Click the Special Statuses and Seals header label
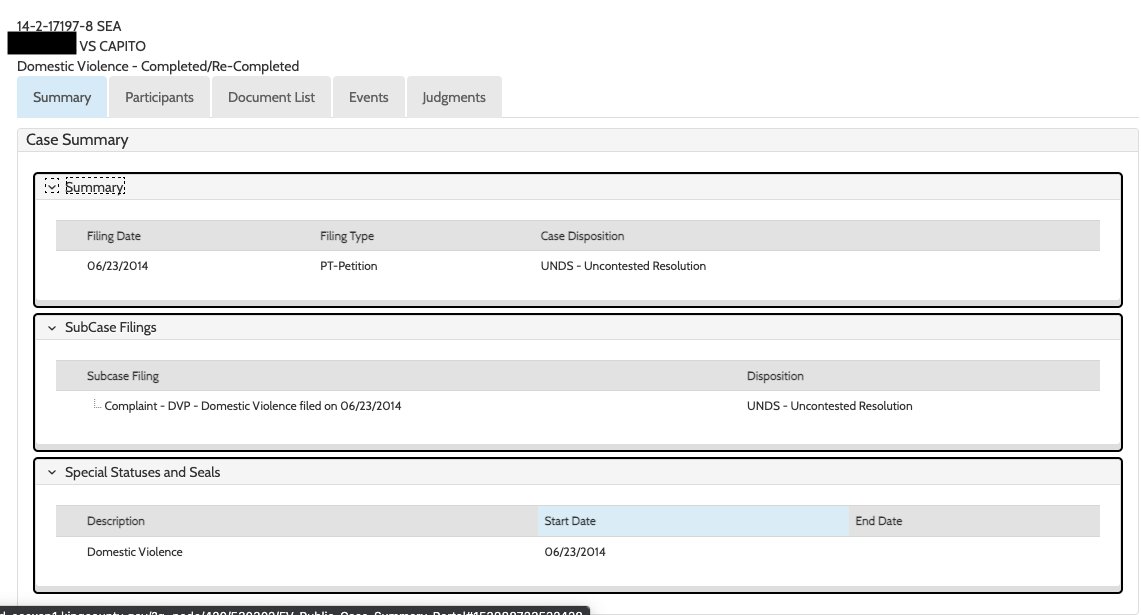The image size is (1141, 615). (143, 472)
